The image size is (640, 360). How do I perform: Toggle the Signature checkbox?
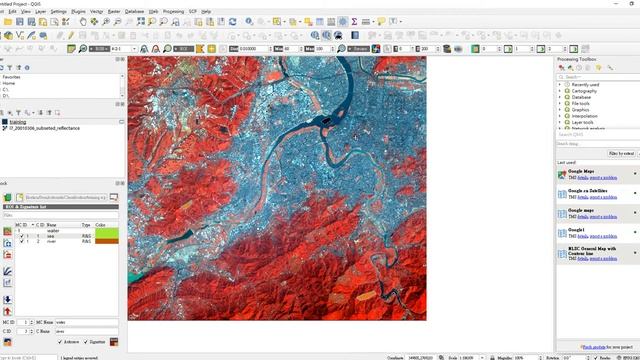point(86,342)
